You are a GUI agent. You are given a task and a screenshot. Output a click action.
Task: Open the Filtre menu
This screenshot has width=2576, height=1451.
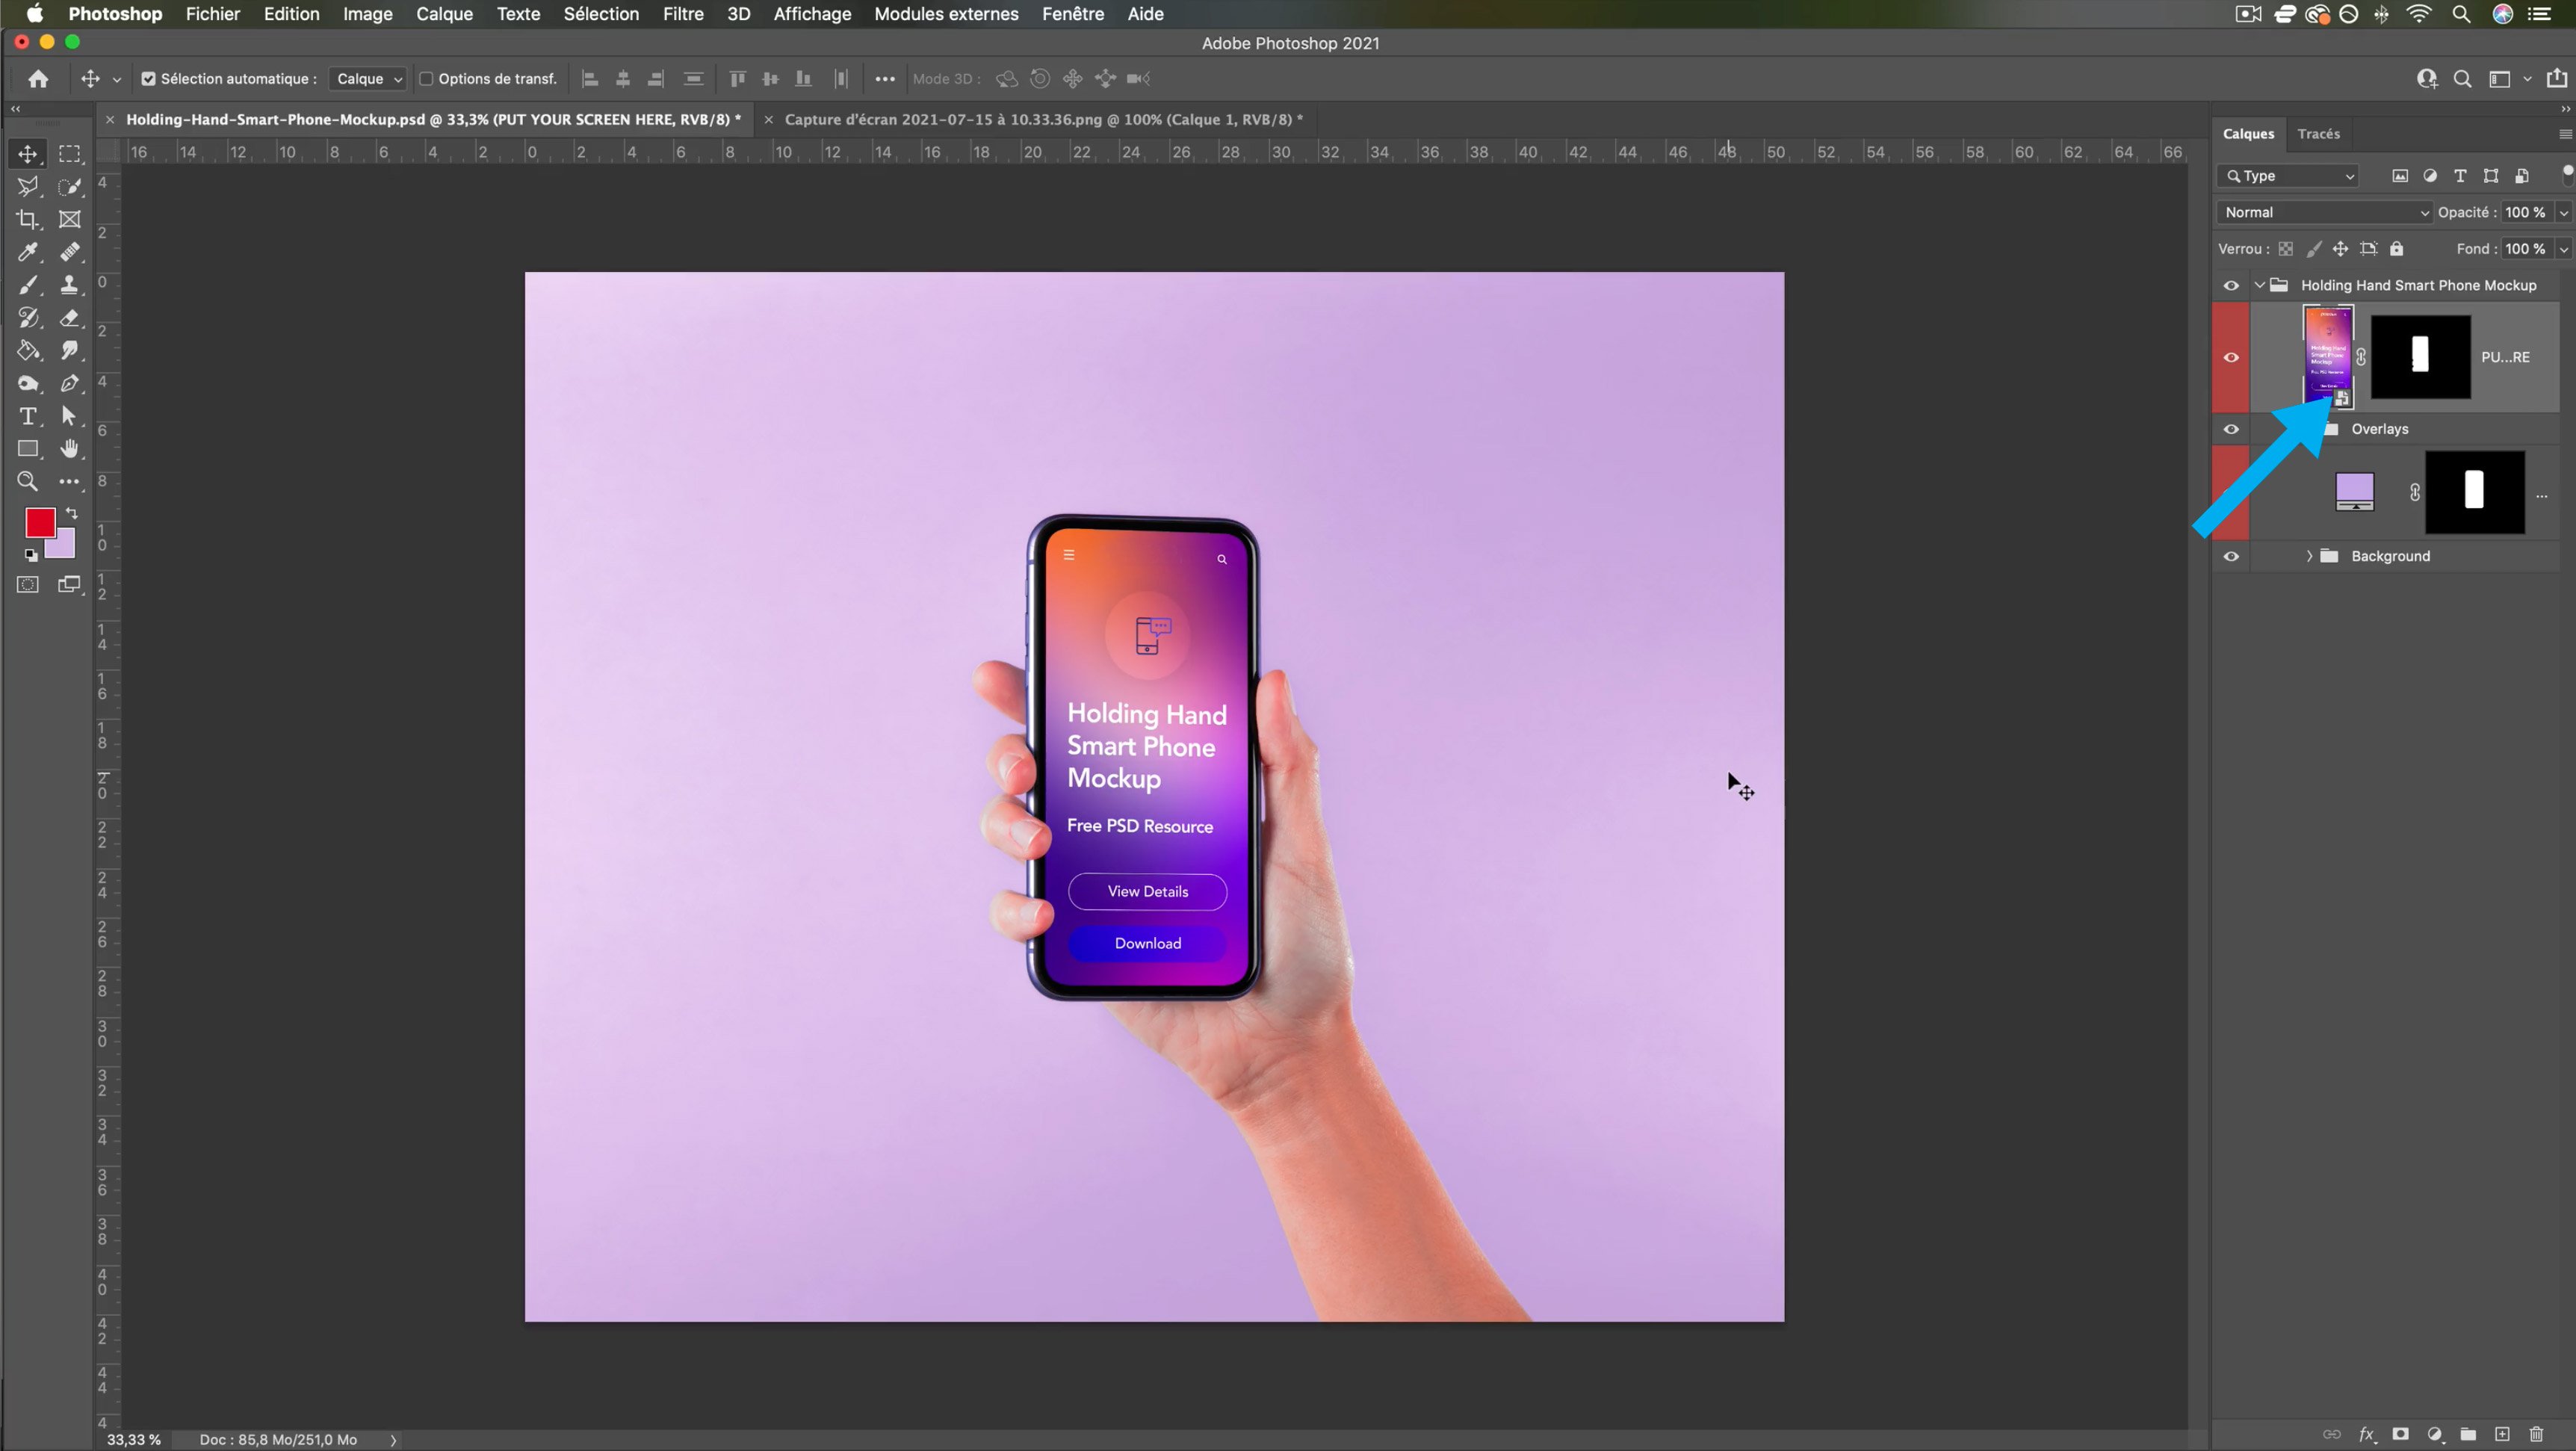[x=682, y=14]
